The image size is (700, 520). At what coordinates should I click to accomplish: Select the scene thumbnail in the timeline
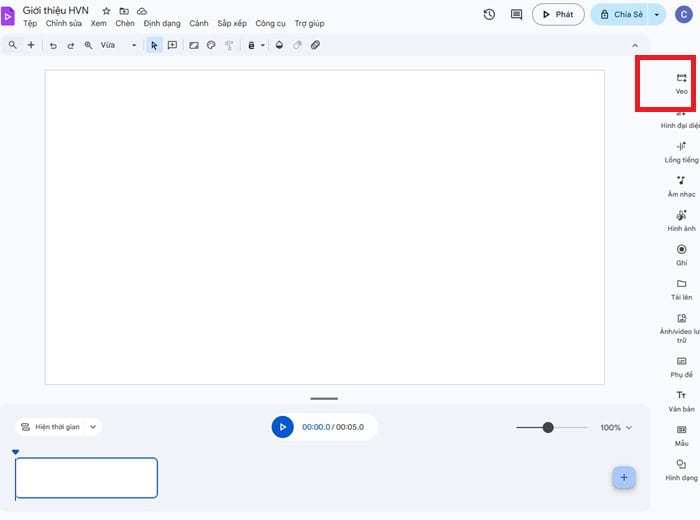(86, 478)
